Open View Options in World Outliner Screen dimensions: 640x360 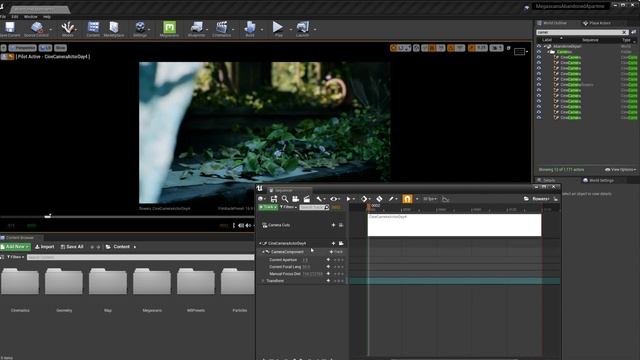[620, 169]
